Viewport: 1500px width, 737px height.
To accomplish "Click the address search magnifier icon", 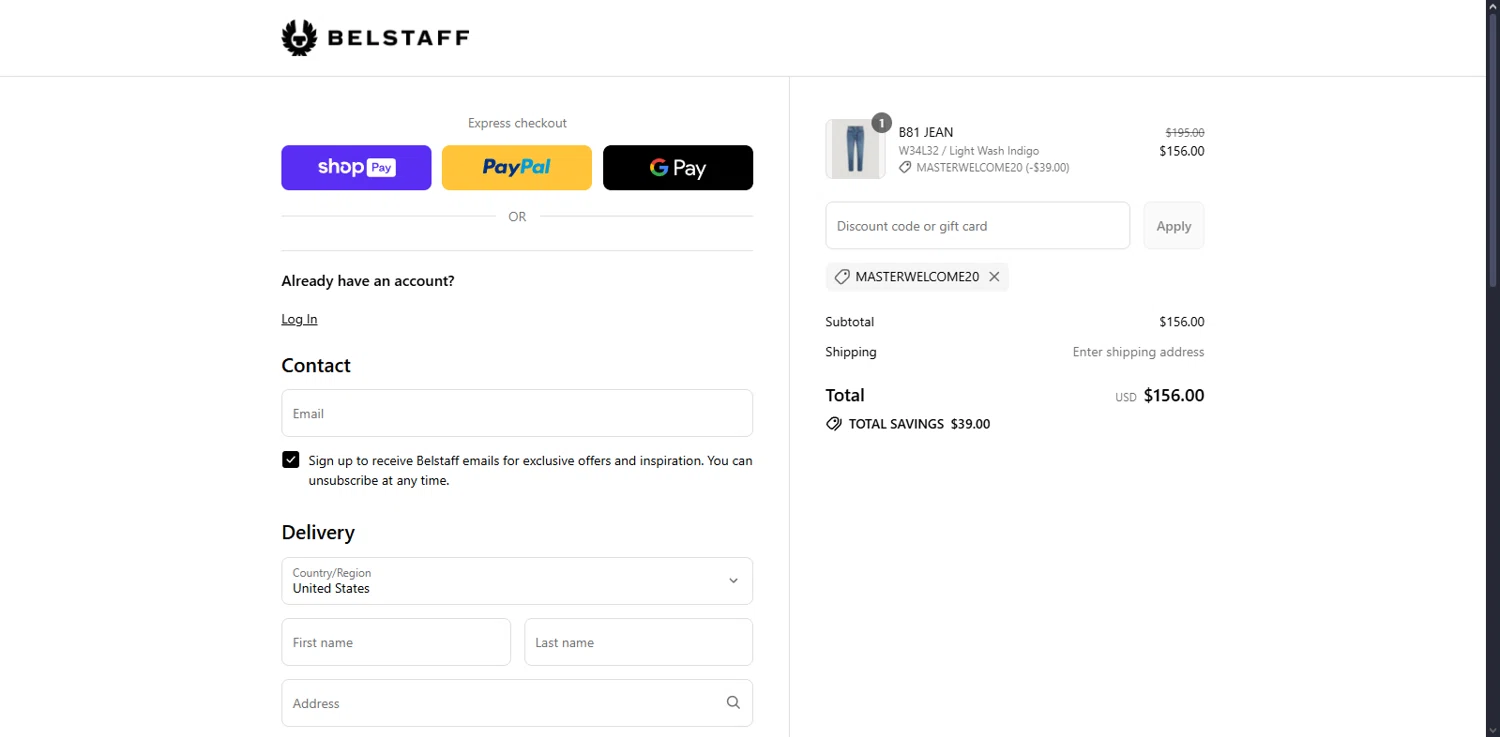I will click(733, 703).
